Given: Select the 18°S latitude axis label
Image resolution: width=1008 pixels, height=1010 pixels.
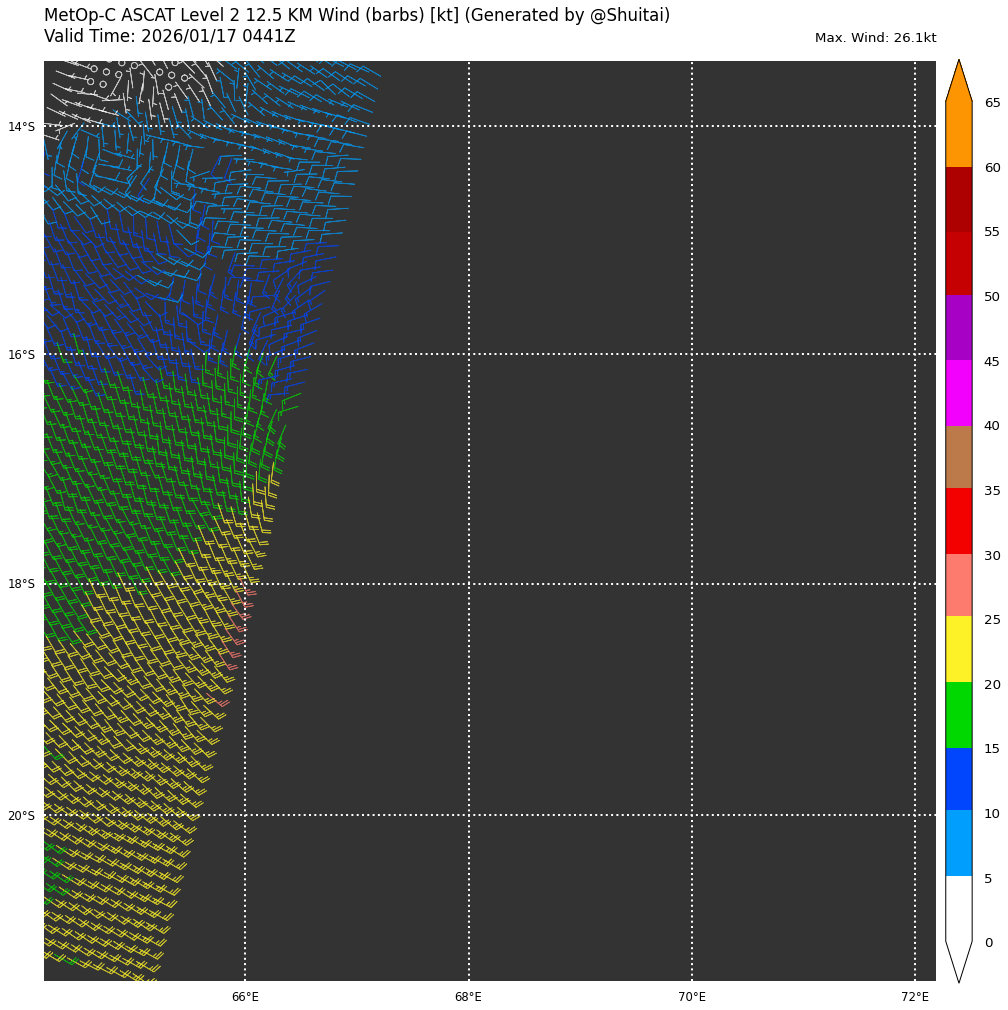Looking at the screenshot, I should [x=21, y=584].
